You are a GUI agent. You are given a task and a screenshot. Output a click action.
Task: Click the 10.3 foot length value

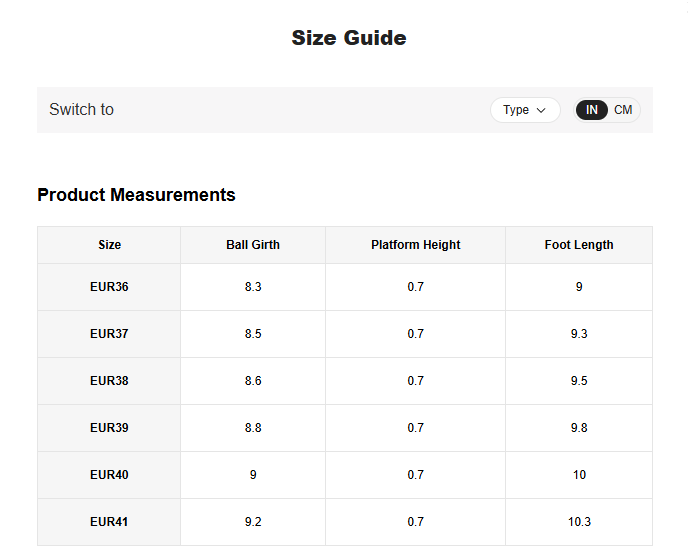click(579, 522)
